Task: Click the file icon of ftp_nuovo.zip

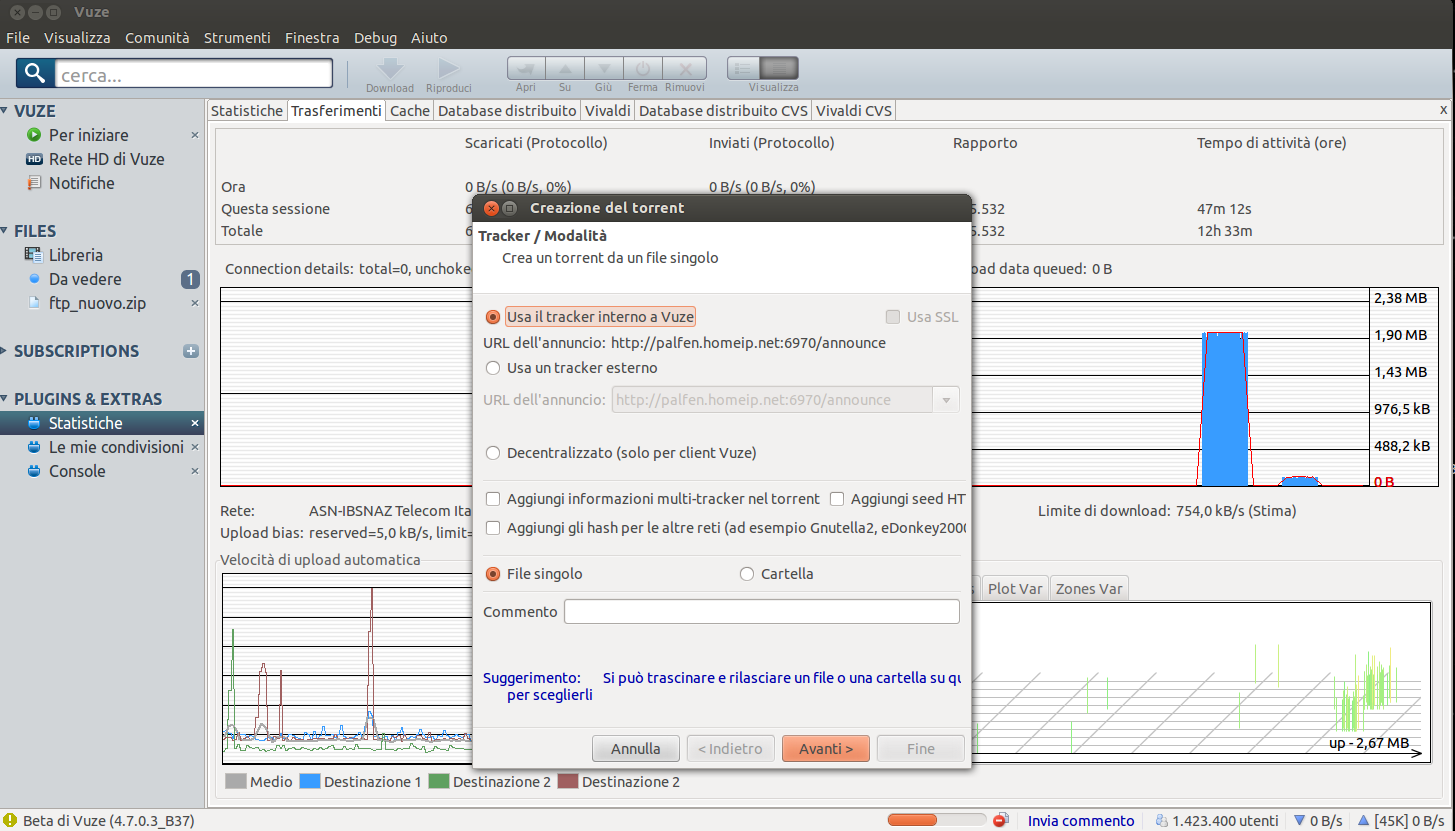Action: pyautogui.click(x=34, y=303)
